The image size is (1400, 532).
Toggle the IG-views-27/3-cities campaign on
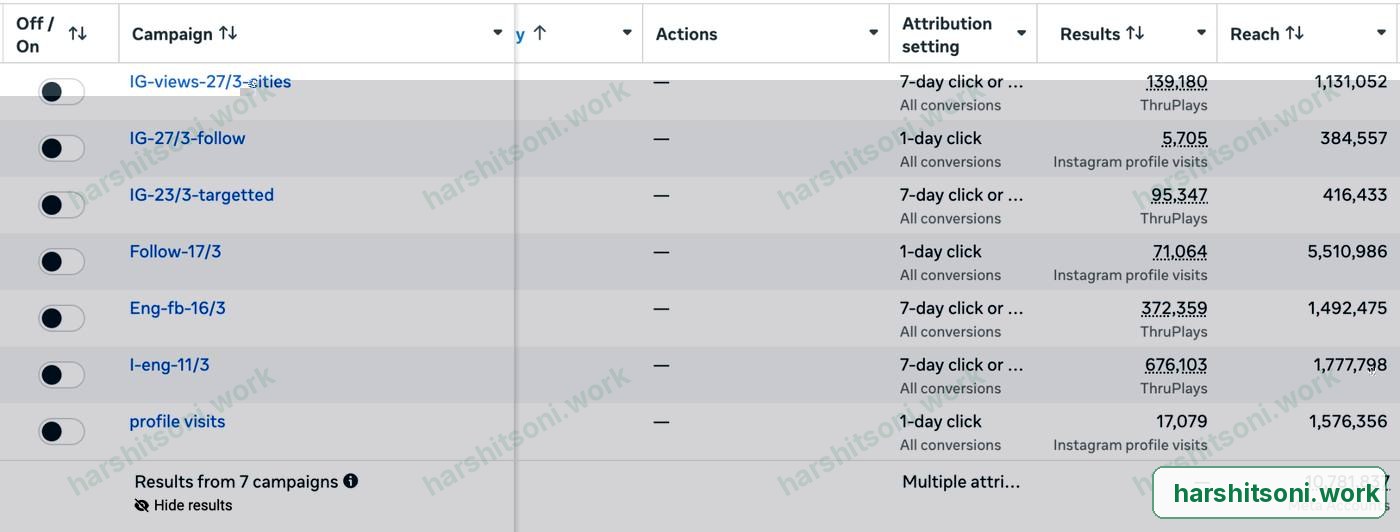61,92
